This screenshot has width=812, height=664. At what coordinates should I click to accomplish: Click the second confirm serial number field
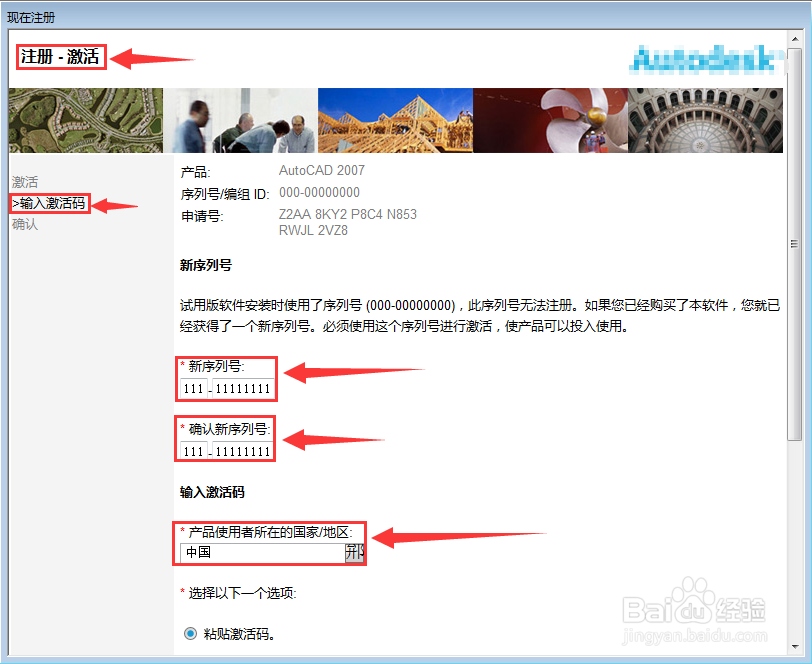point(242,451)
